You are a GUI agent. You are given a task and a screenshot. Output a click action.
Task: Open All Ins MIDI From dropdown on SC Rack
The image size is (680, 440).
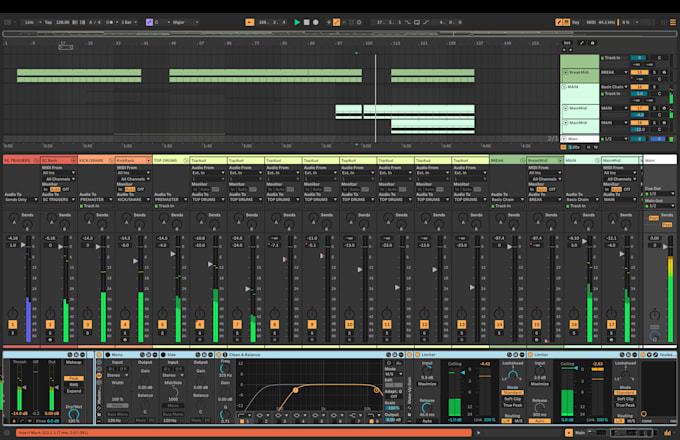[59, 173]
